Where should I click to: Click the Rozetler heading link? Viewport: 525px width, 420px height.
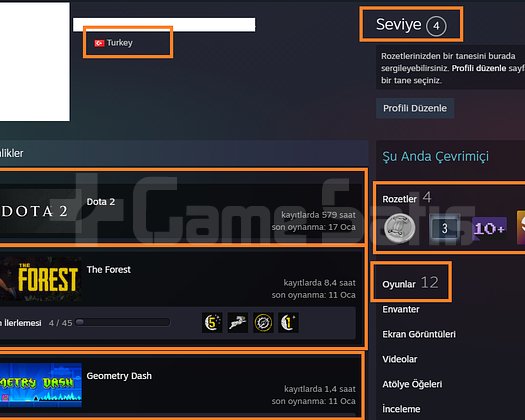point(399,199)
